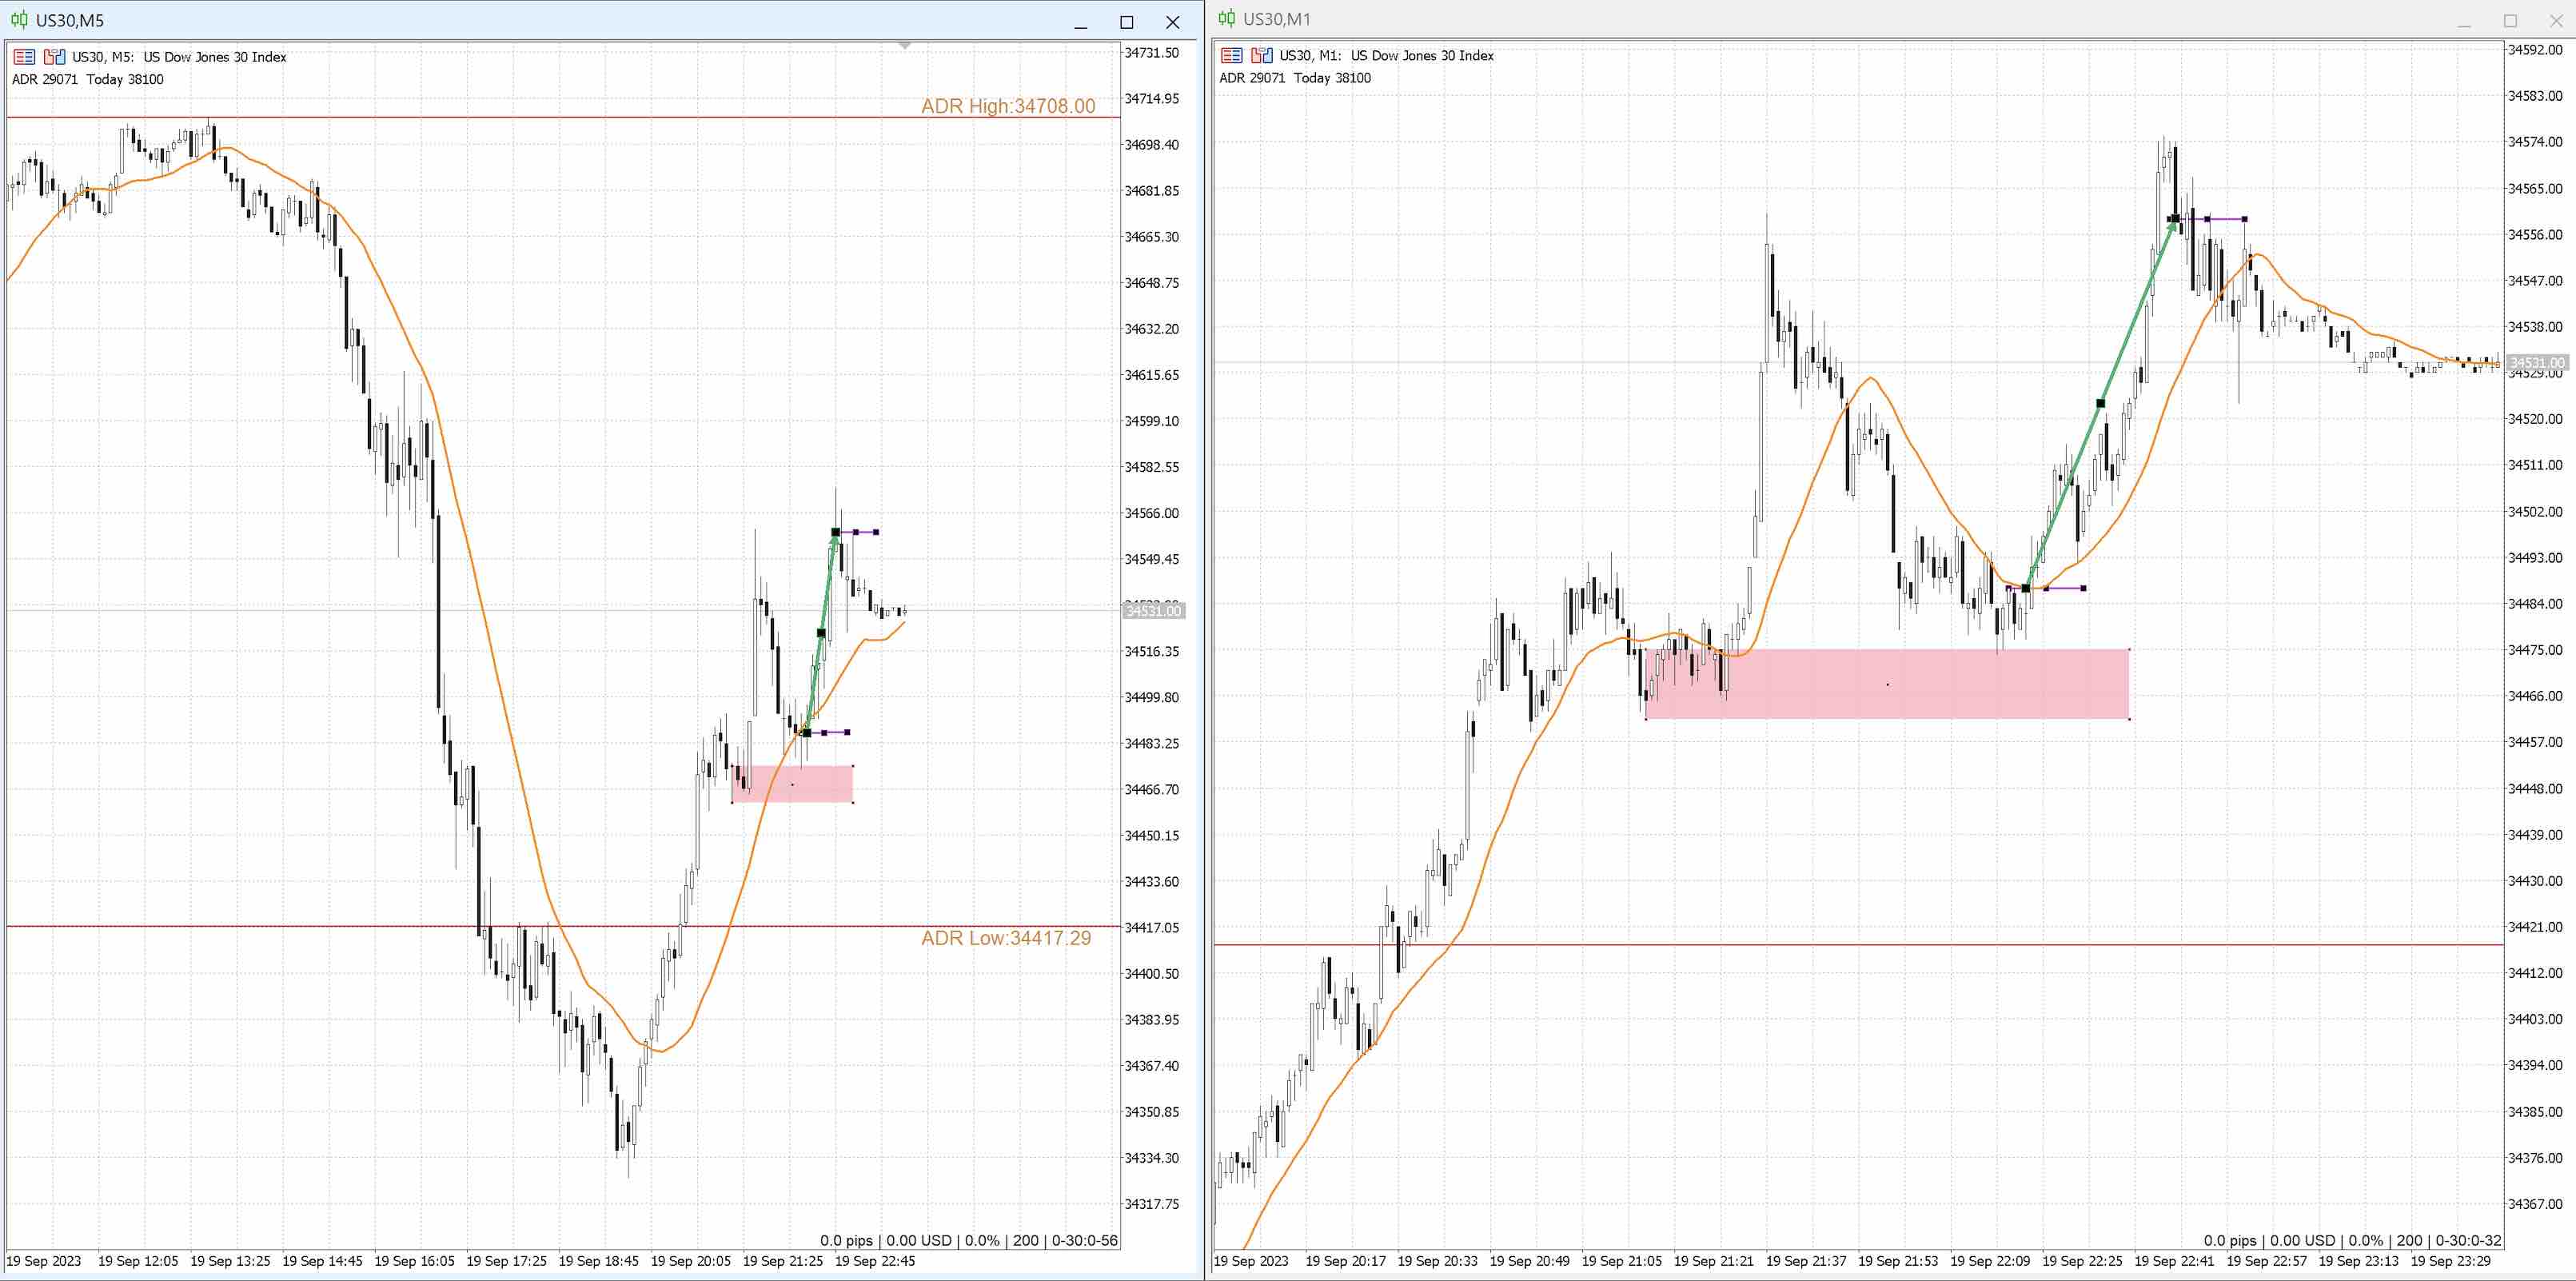This screenshot has height=1281, width=2576.
Task: Open Depth of Market icon on M1 chart
Action: pos(1262,56)
